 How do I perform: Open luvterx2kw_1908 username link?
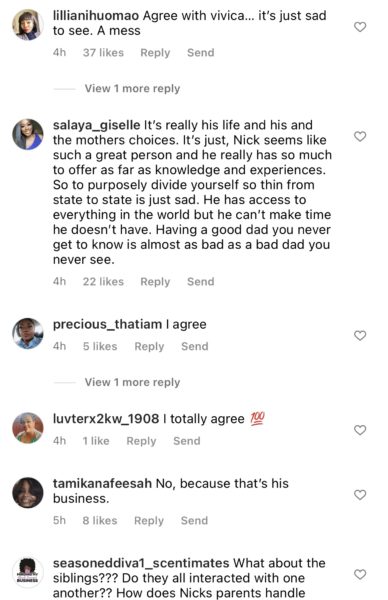click(x=106, y=419)
